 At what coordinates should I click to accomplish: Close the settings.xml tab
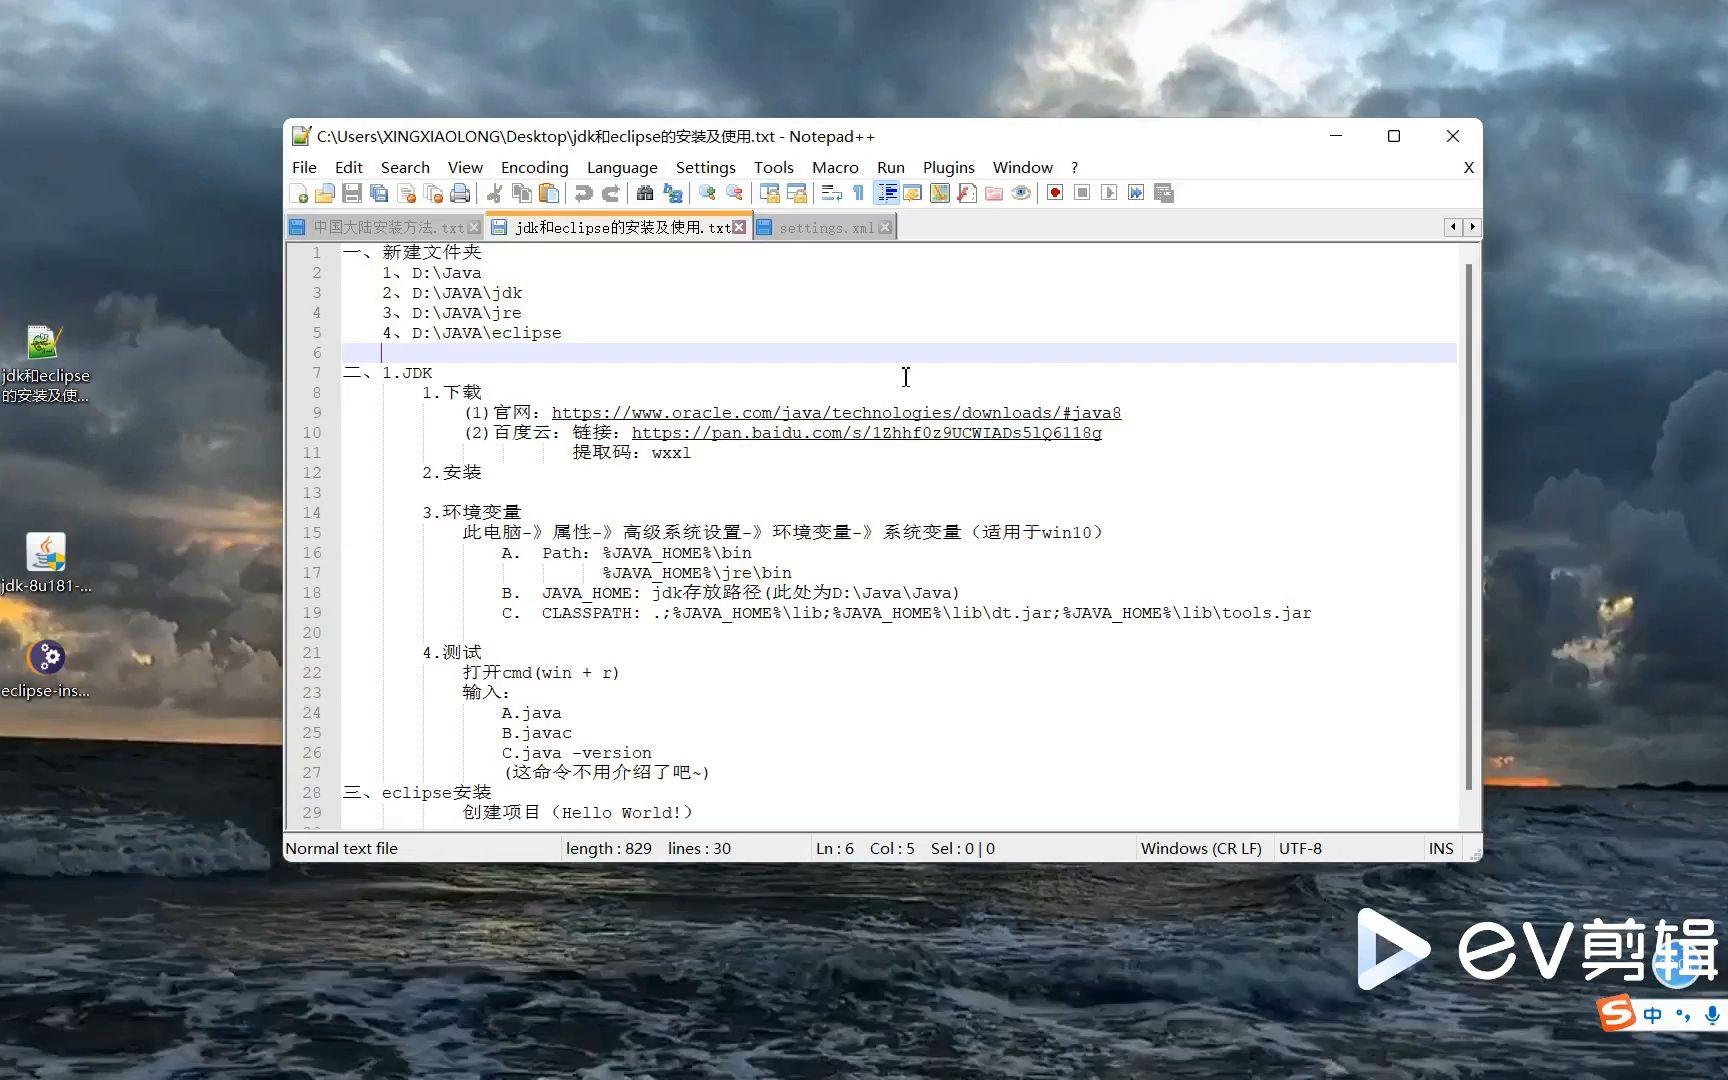885,228
